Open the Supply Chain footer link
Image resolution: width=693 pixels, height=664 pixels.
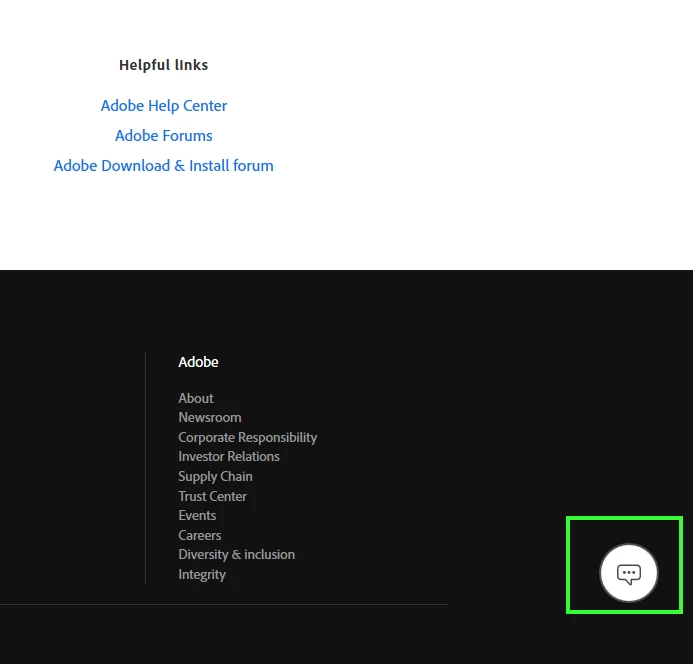(215, 477)
